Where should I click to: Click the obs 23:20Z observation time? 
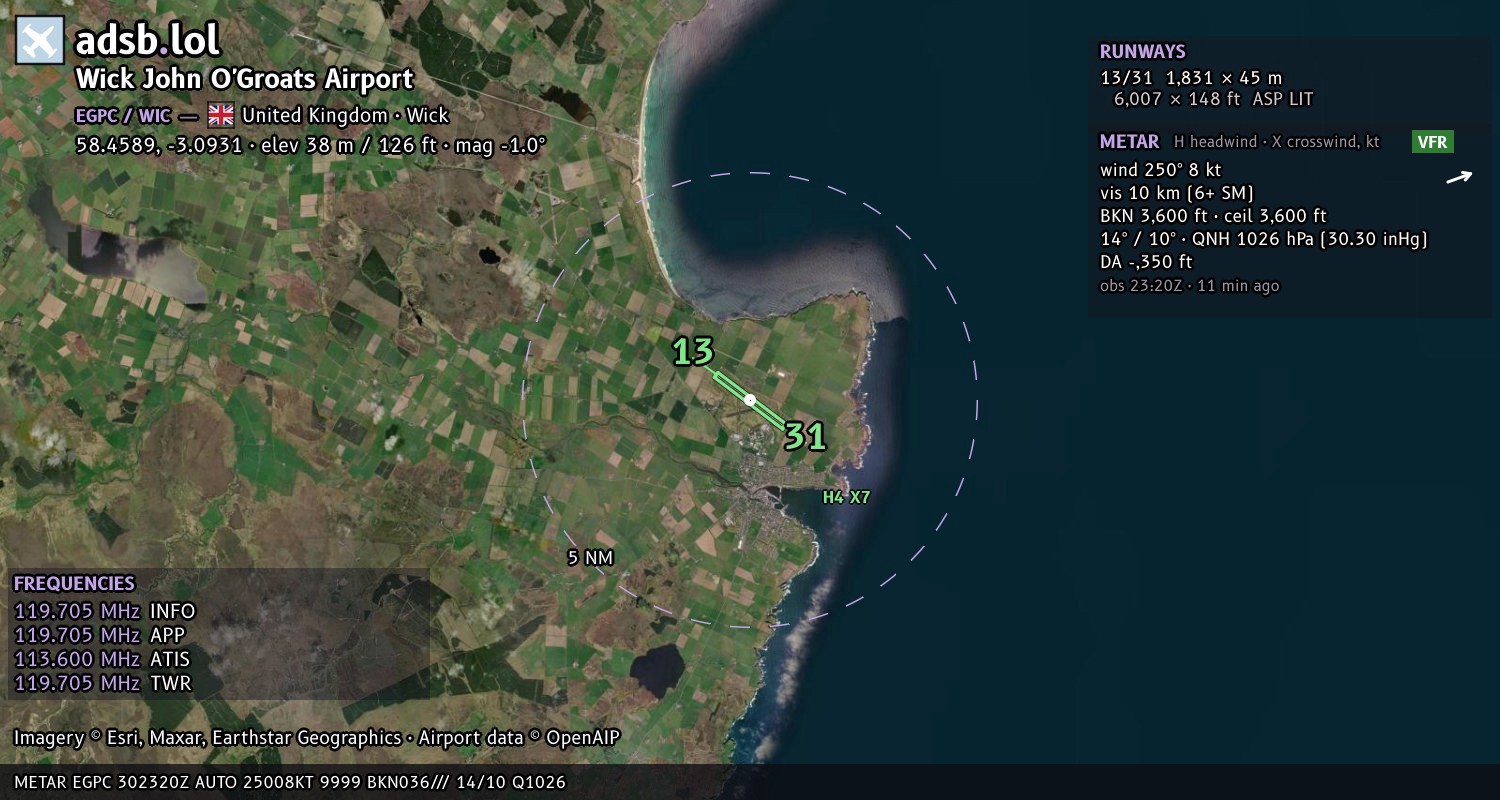[x=1189, y=286]
